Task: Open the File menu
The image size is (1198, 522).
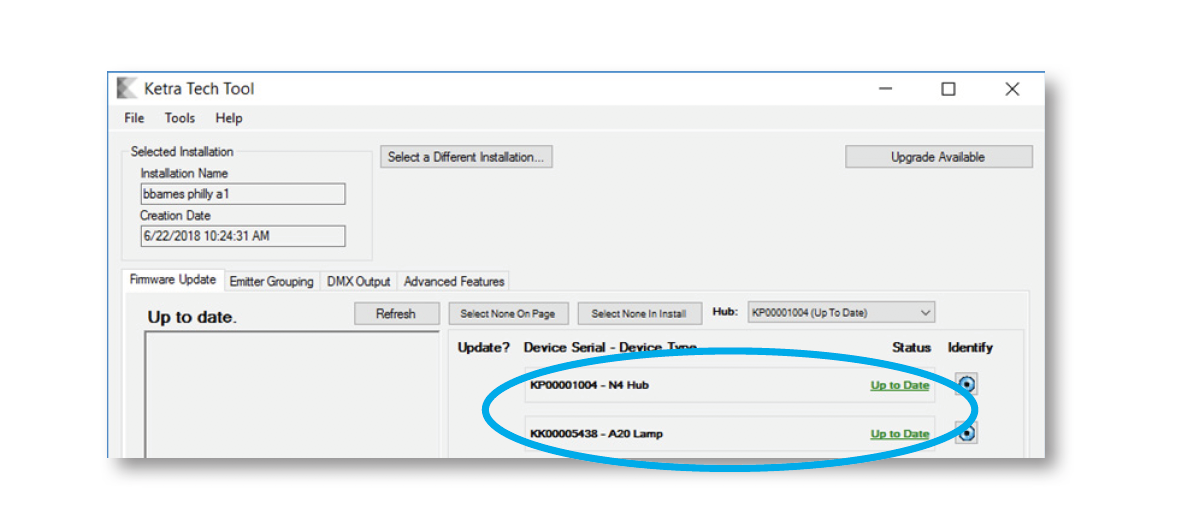Action: (x=134, y=118)
